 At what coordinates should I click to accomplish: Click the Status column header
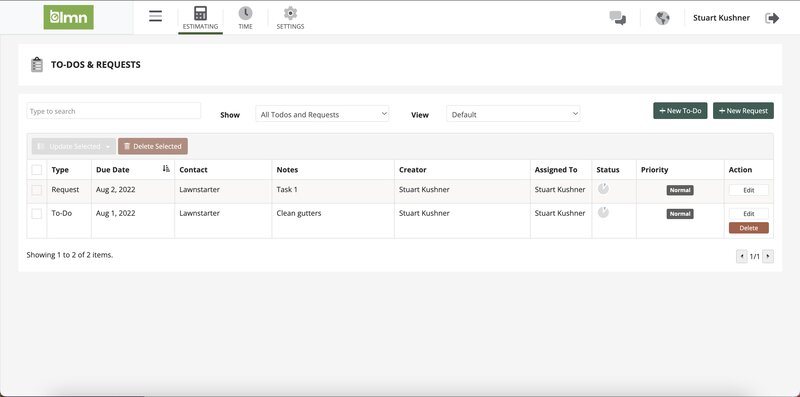pos(608,170)
